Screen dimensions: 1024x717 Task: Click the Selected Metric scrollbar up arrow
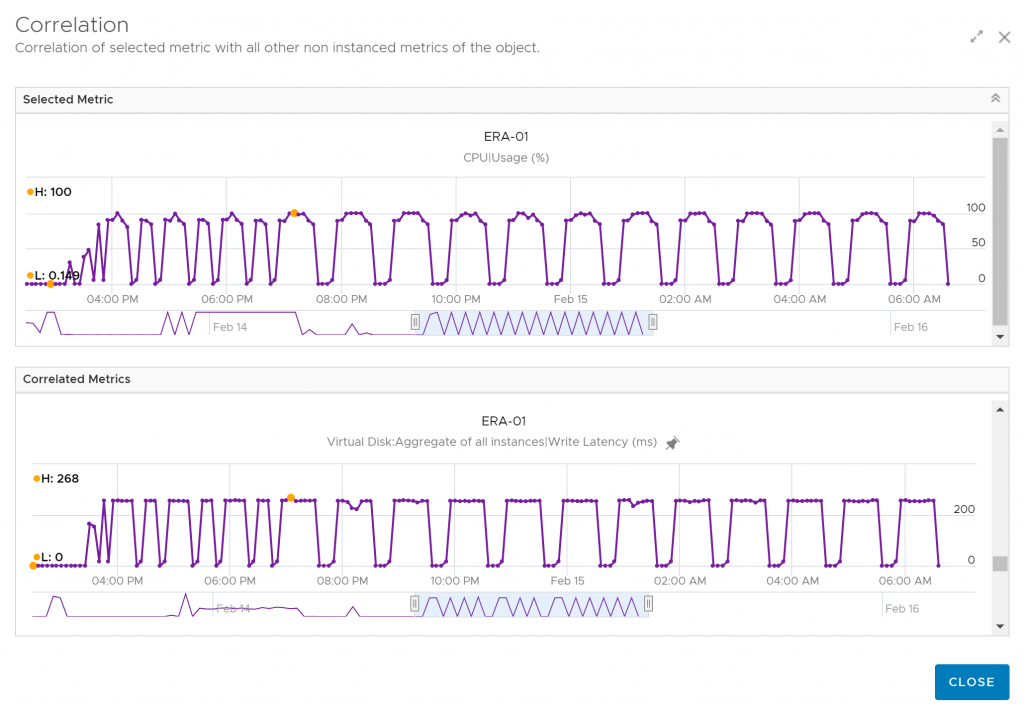tap(1000, 129)
